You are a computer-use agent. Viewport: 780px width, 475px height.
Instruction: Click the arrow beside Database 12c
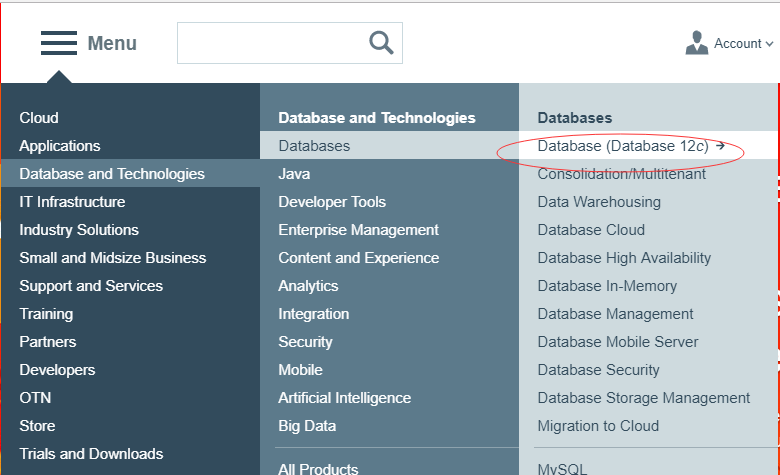pos(720,146)
